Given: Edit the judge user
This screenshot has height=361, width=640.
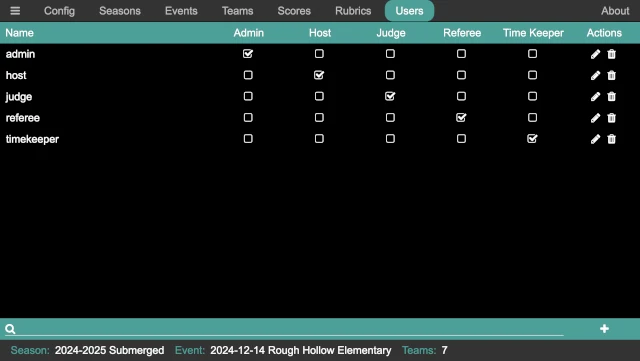Looking at the screenshot, I should 596,96.
